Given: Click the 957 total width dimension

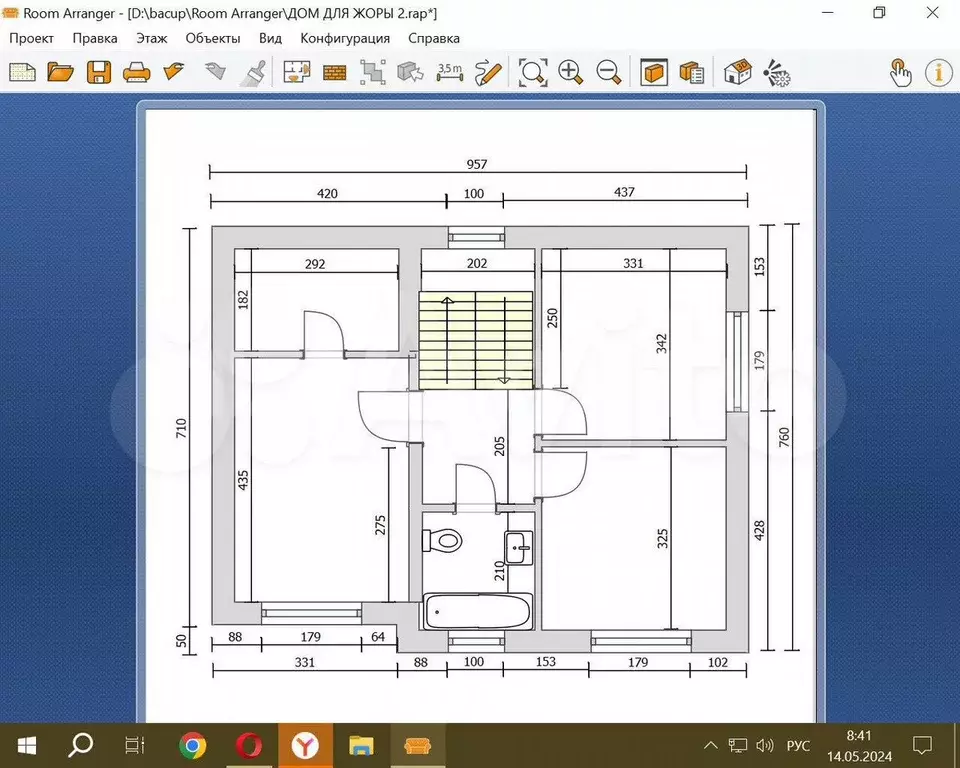Looking at the screenshot, I should coord(476,164).
